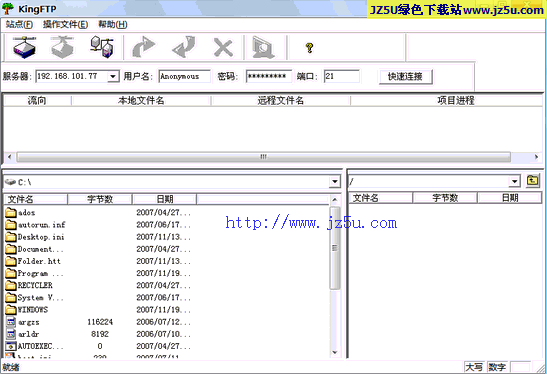
Task: Click the local file list scroll down arrow
Action: coord(335,352)
